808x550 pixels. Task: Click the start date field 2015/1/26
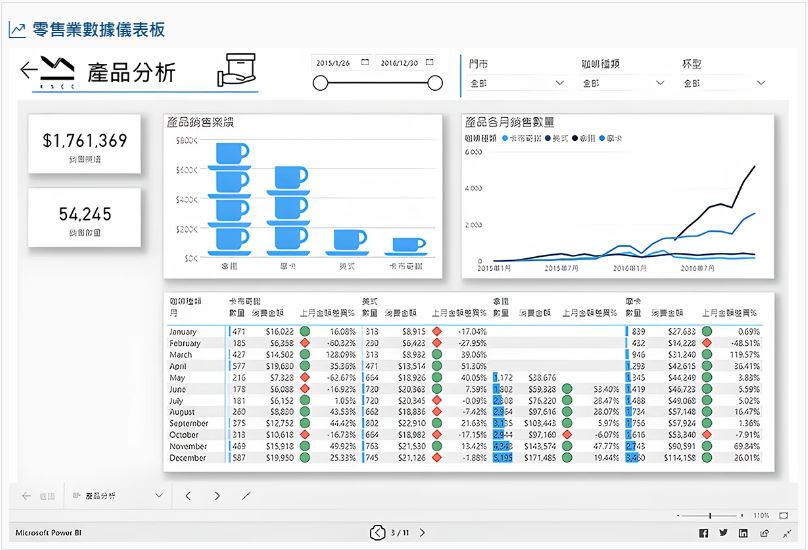coord(331,62)
